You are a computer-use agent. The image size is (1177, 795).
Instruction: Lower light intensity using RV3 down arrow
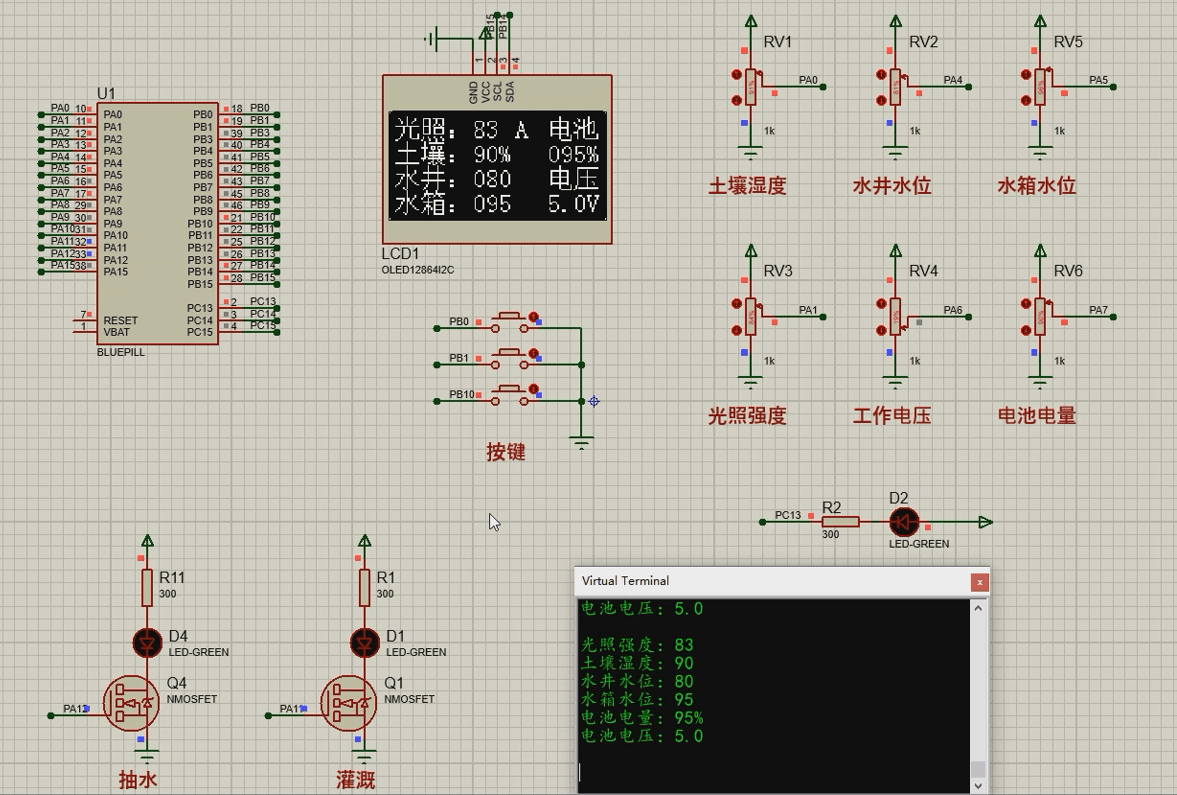pos(737,330)
